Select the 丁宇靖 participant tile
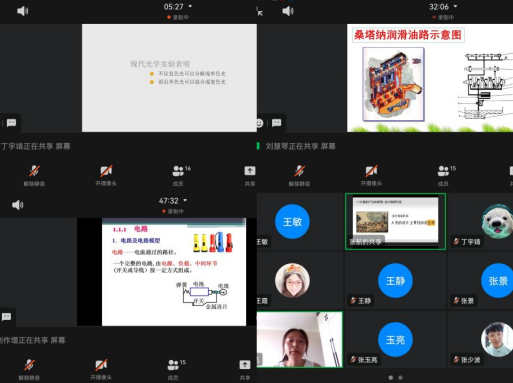 tap(480, 222)
